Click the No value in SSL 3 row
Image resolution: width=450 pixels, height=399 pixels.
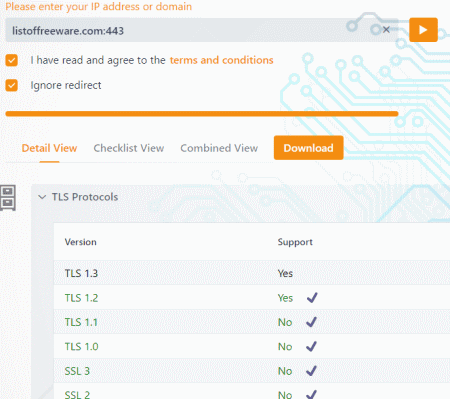[285, 371]
